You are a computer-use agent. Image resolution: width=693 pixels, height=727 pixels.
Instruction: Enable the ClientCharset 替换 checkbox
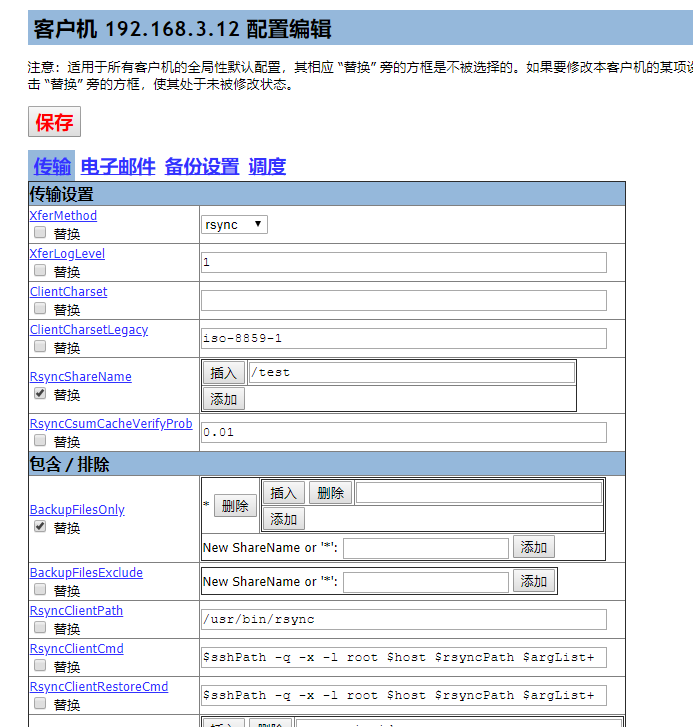point(40,308)
